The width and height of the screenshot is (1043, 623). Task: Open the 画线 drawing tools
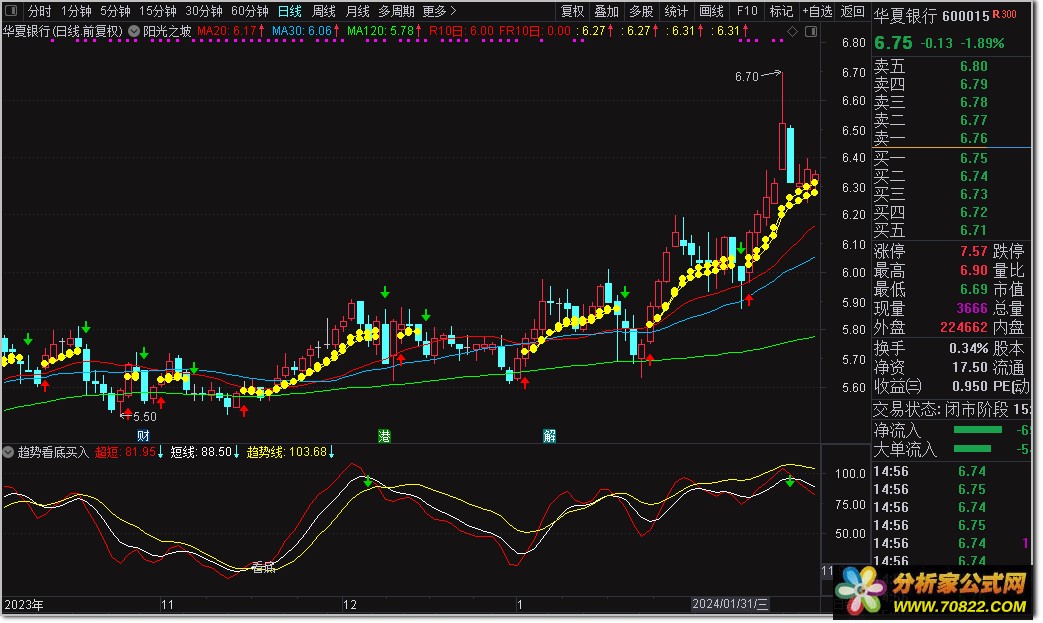coord(711,11)
